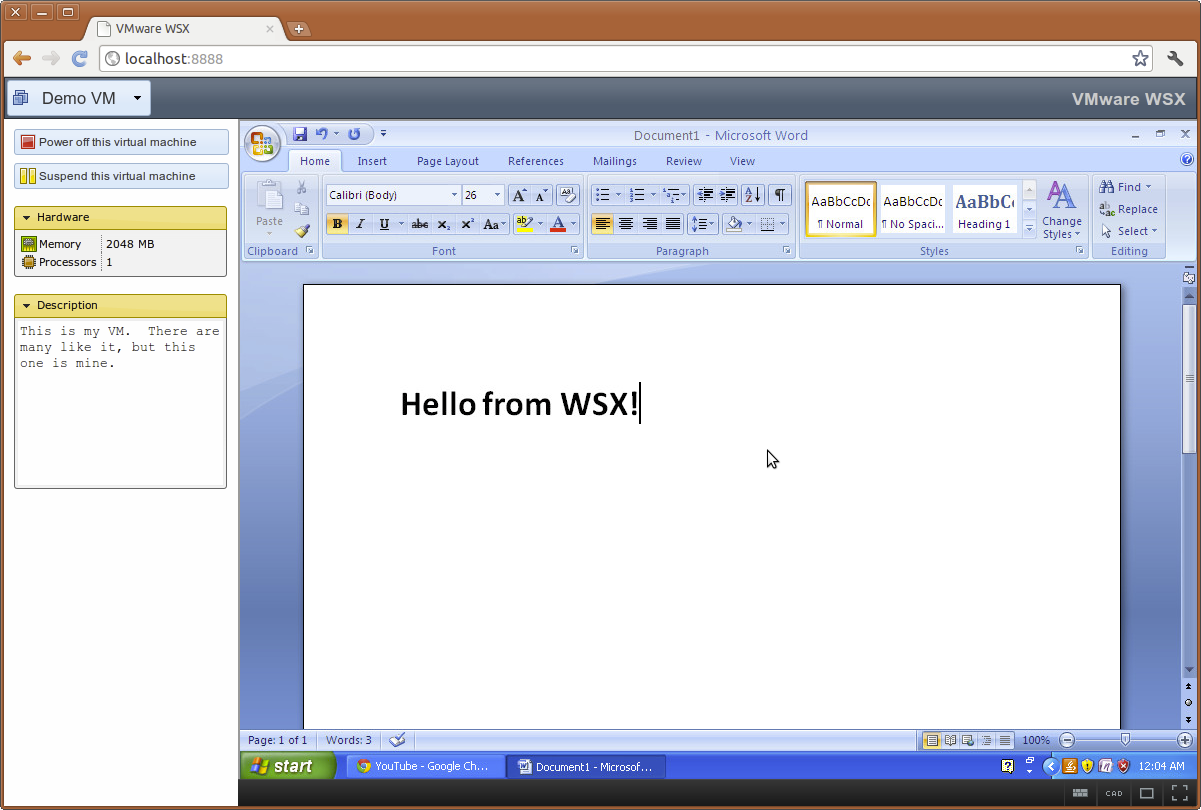
Task: Toggle Bold formatting off
Action: point(338,224)
